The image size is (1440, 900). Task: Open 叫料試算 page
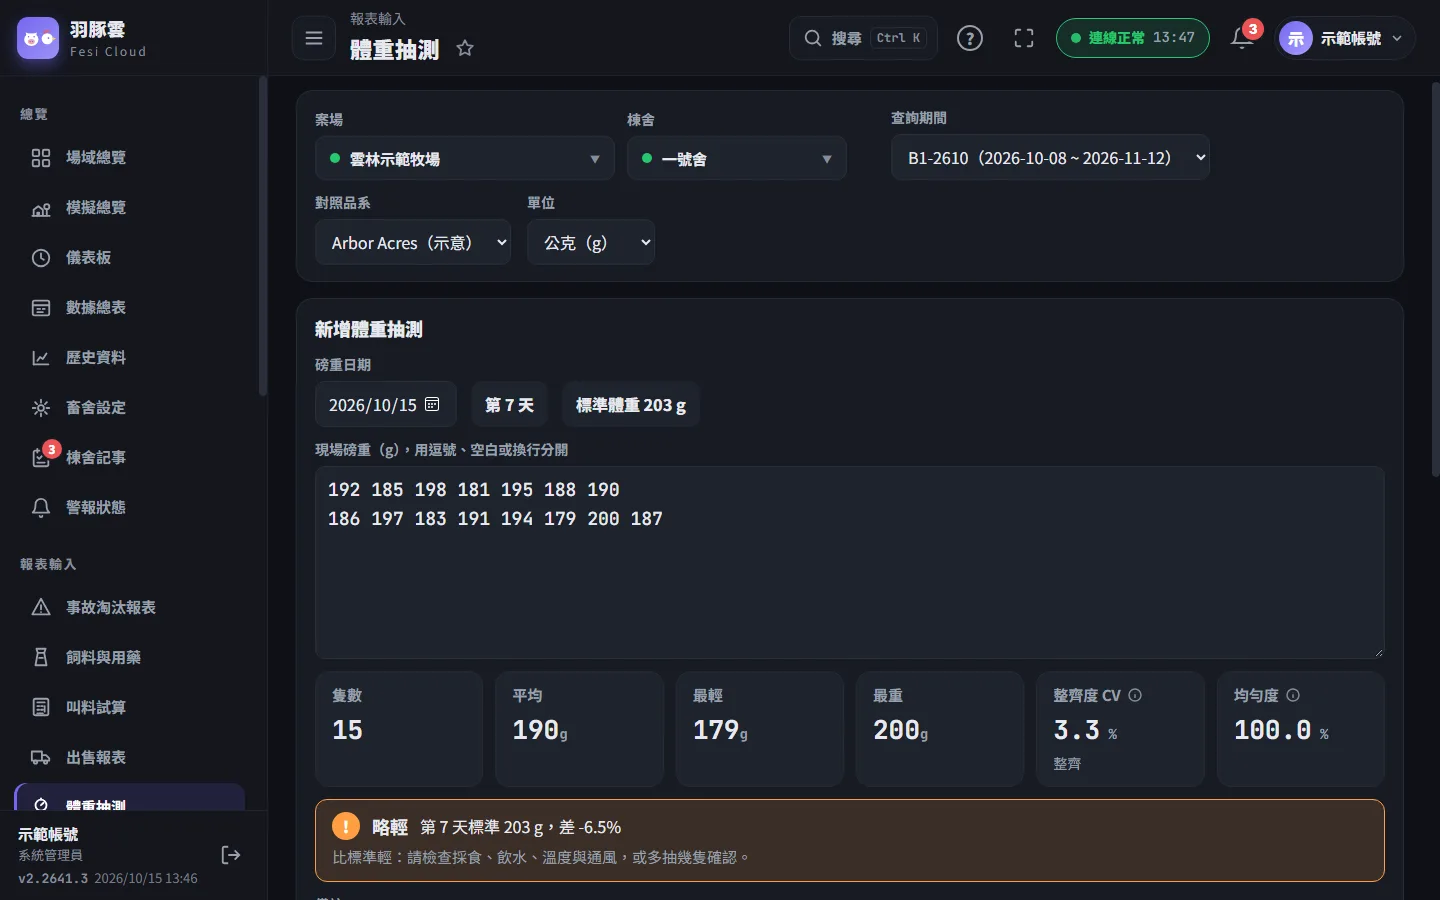pos(131,707)
